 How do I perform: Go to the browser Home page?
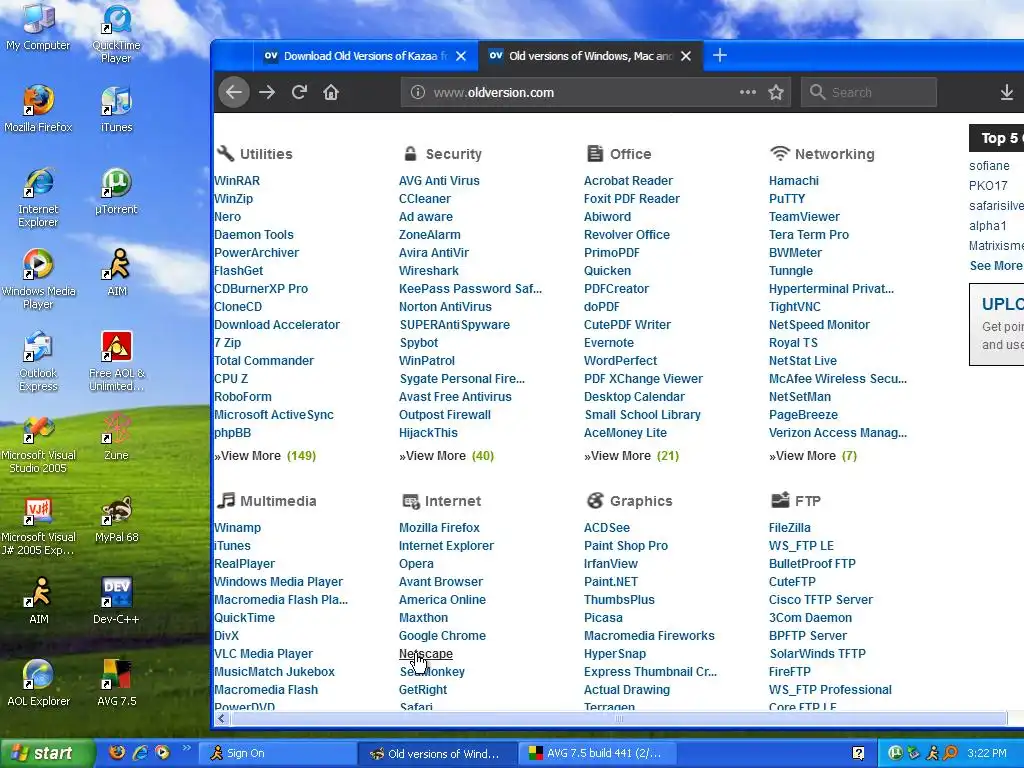[x=331, y=92]
